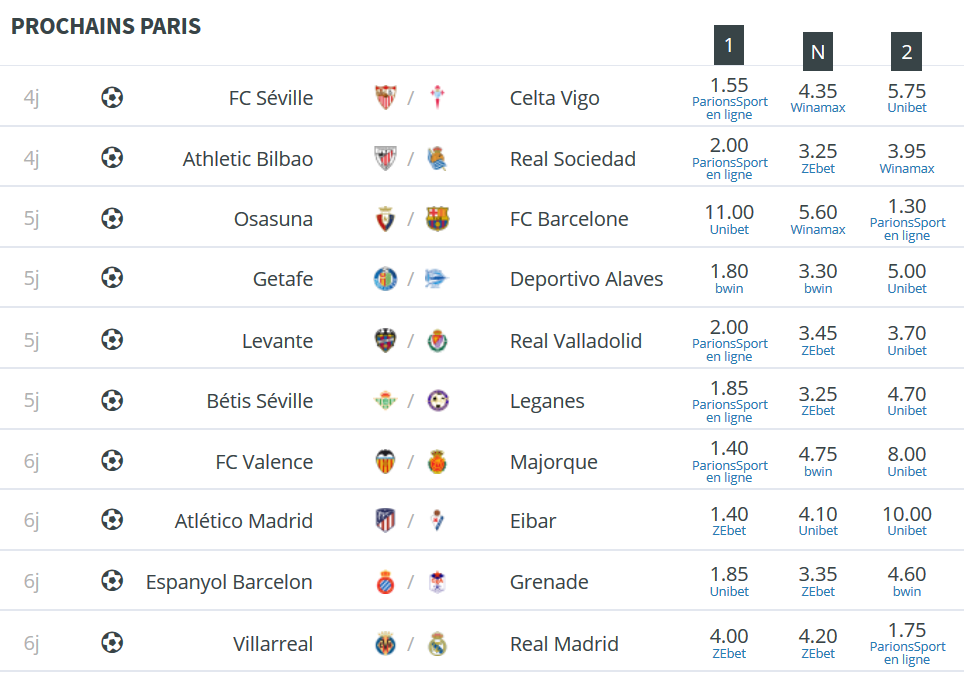
Task: Click the Real Sociedad crest
Action: [x=437, y=159]
